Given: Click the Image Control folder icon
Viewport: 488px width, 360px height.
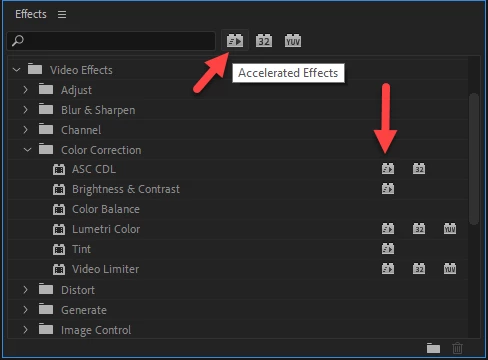Looking at the screenshot, I should click(46, 329).
